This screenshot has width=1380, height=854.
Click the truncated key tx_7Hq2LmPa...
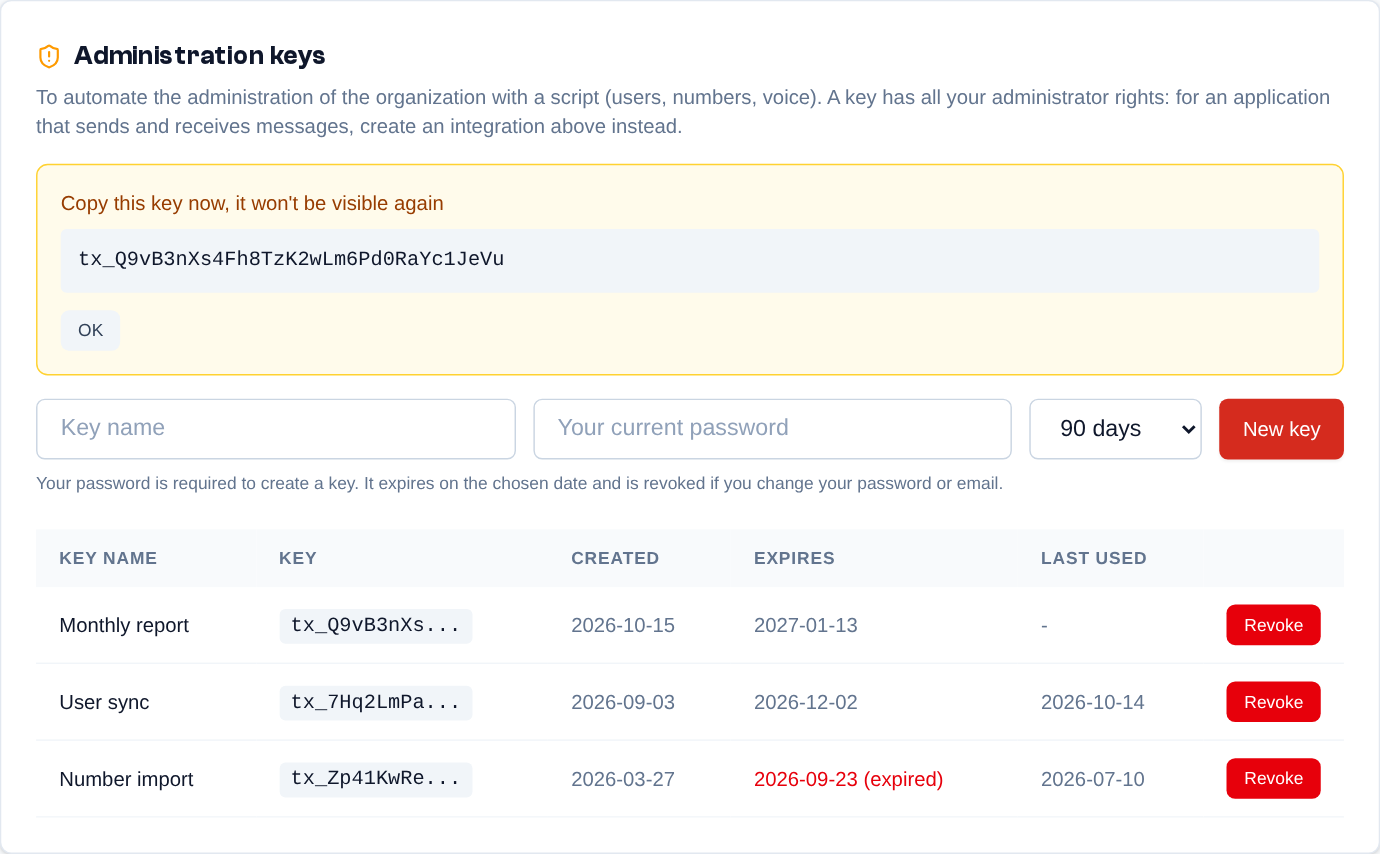[x=376, y=703]
